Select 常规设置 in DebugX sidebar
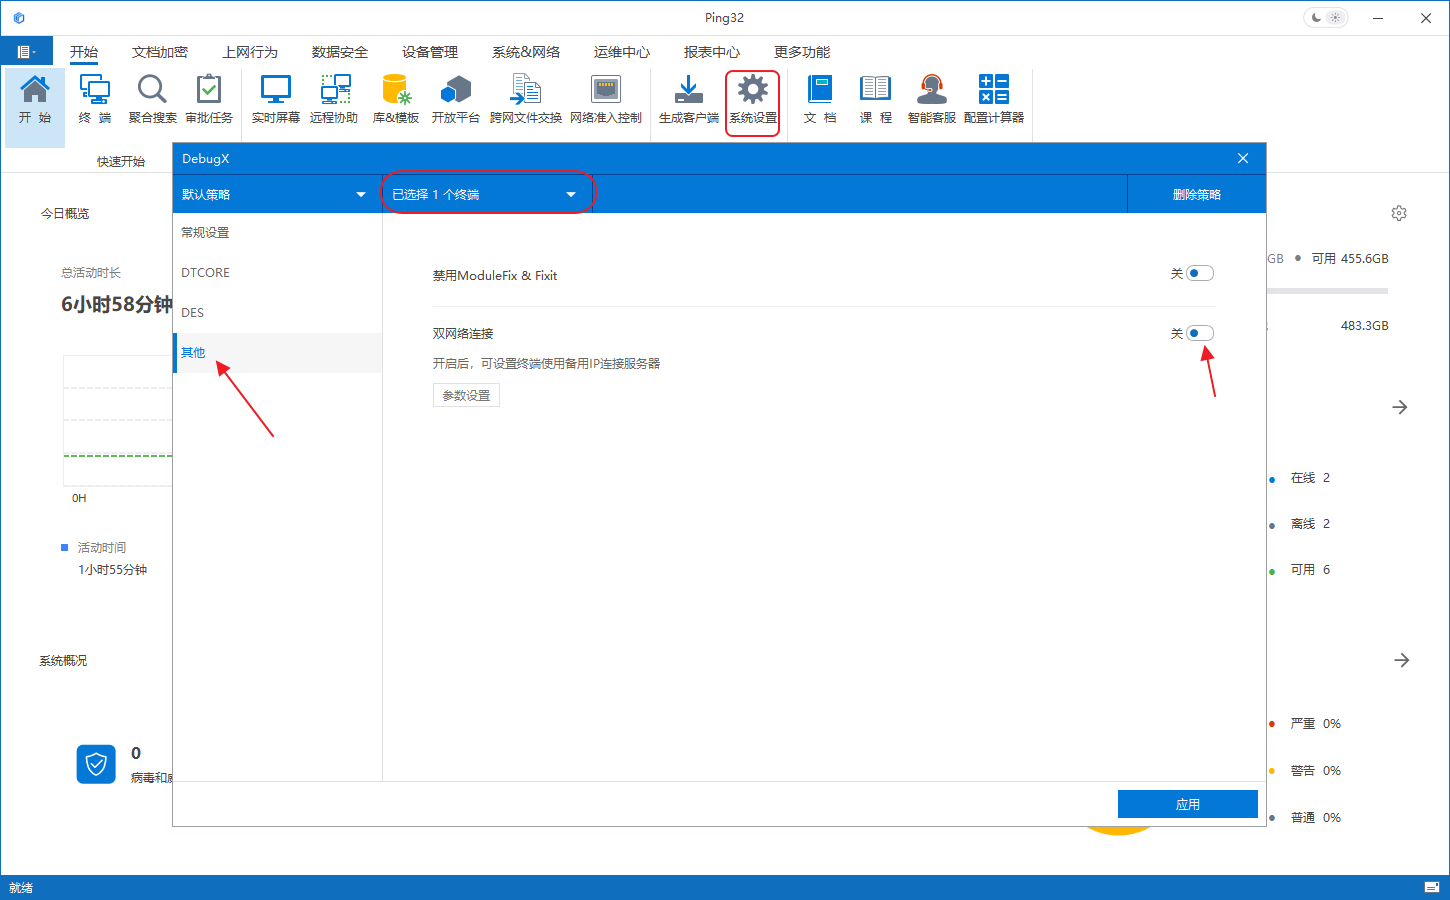This screenshot has height=900, width=1450. tap(278, 232)
